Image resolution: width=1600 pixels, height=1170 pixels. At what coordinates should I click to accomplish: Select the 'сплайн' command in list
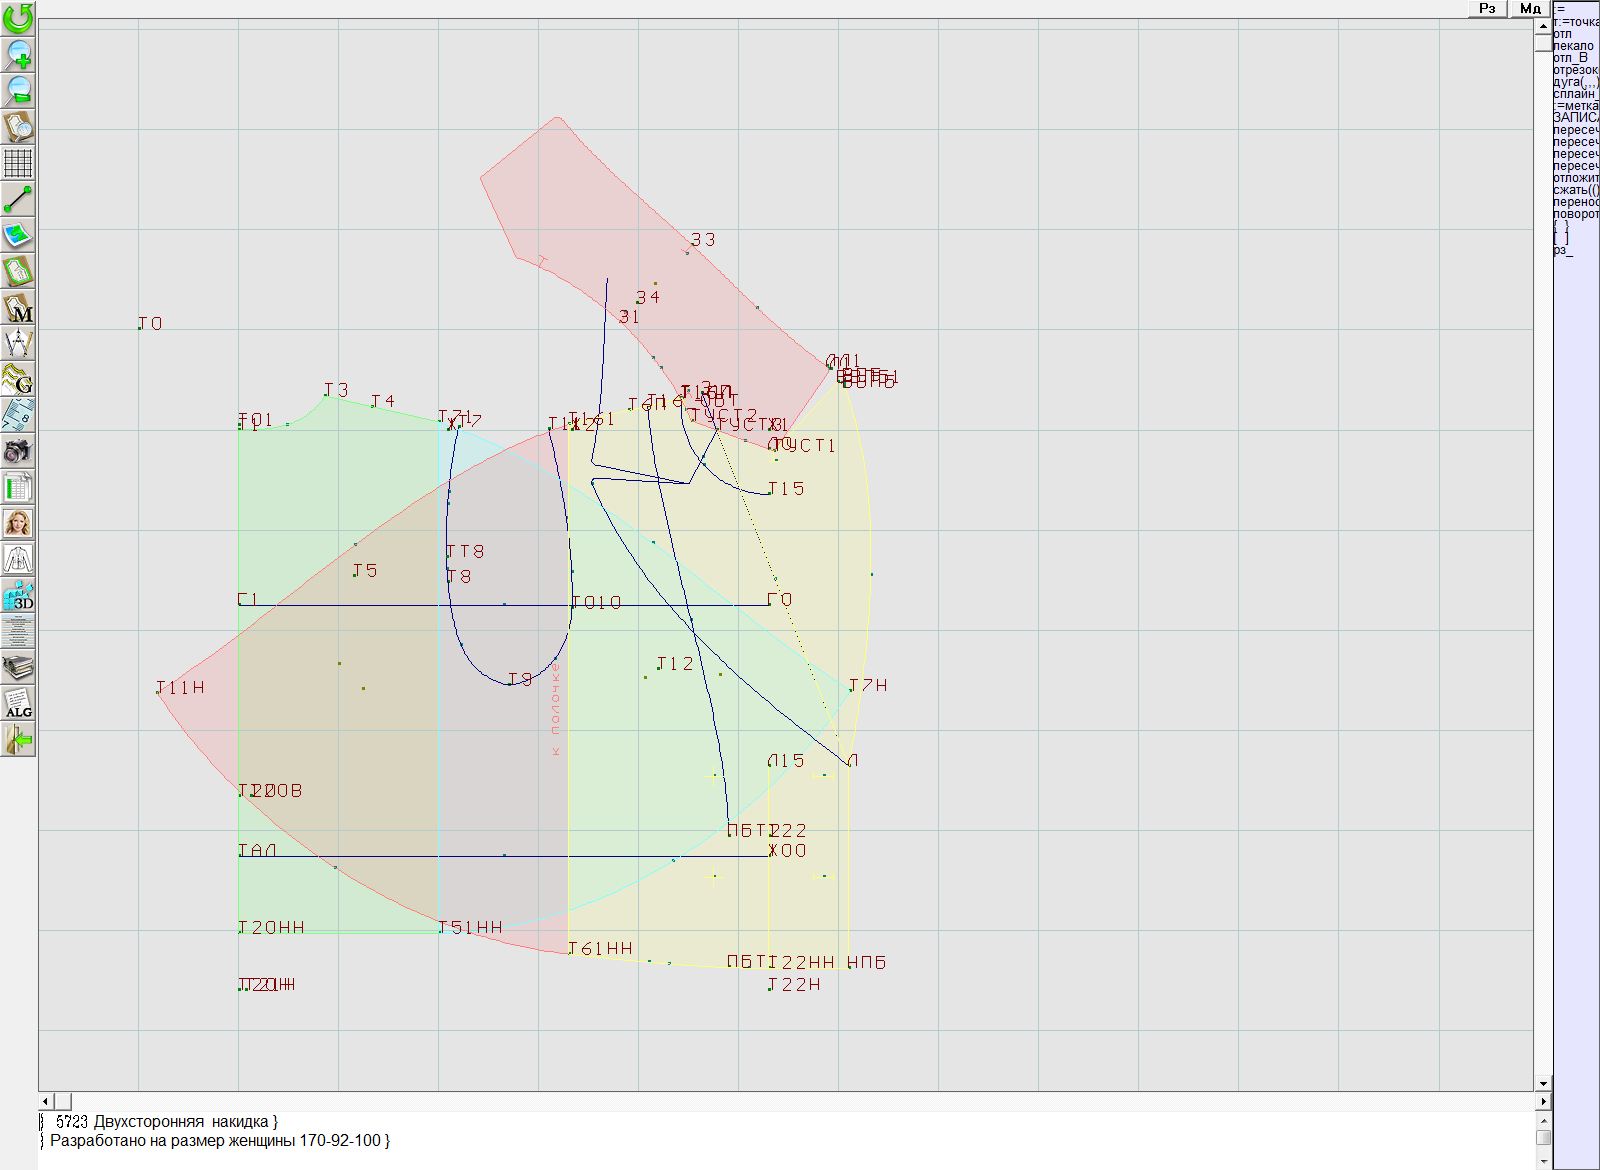pyautogui.click(x=1575, y=94)
